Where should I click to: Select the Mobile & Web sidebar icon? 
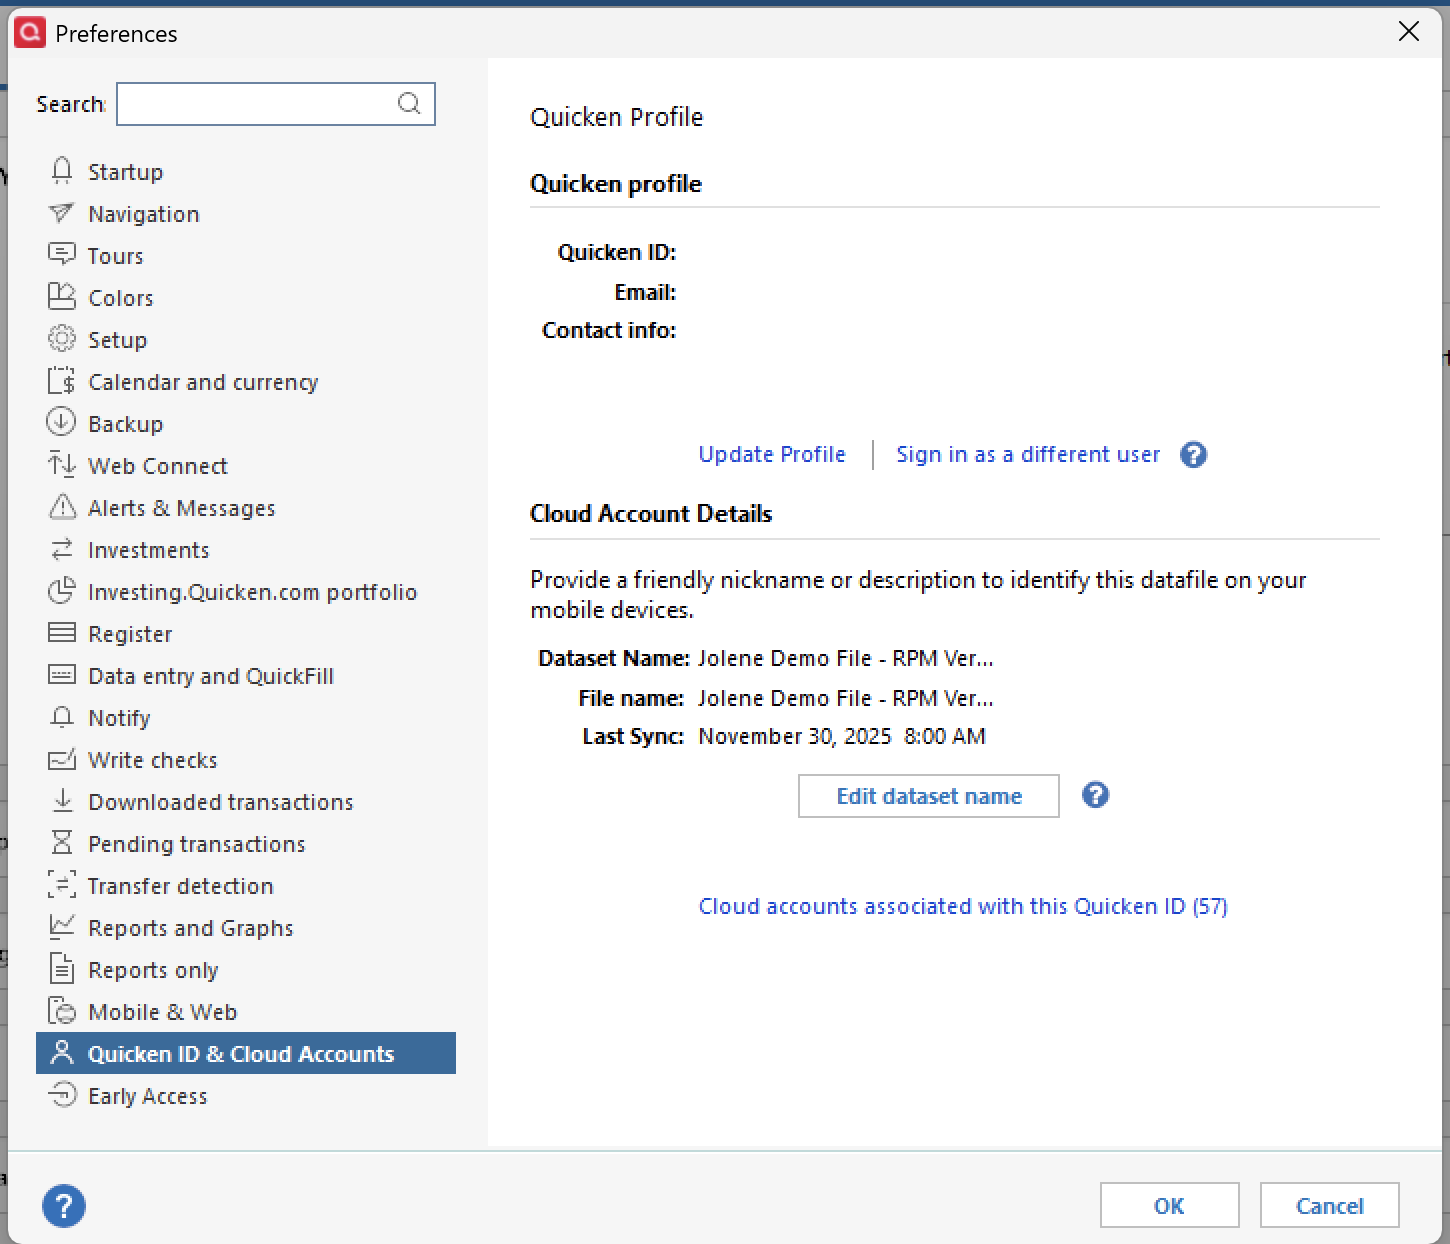tap(62, 1011)
